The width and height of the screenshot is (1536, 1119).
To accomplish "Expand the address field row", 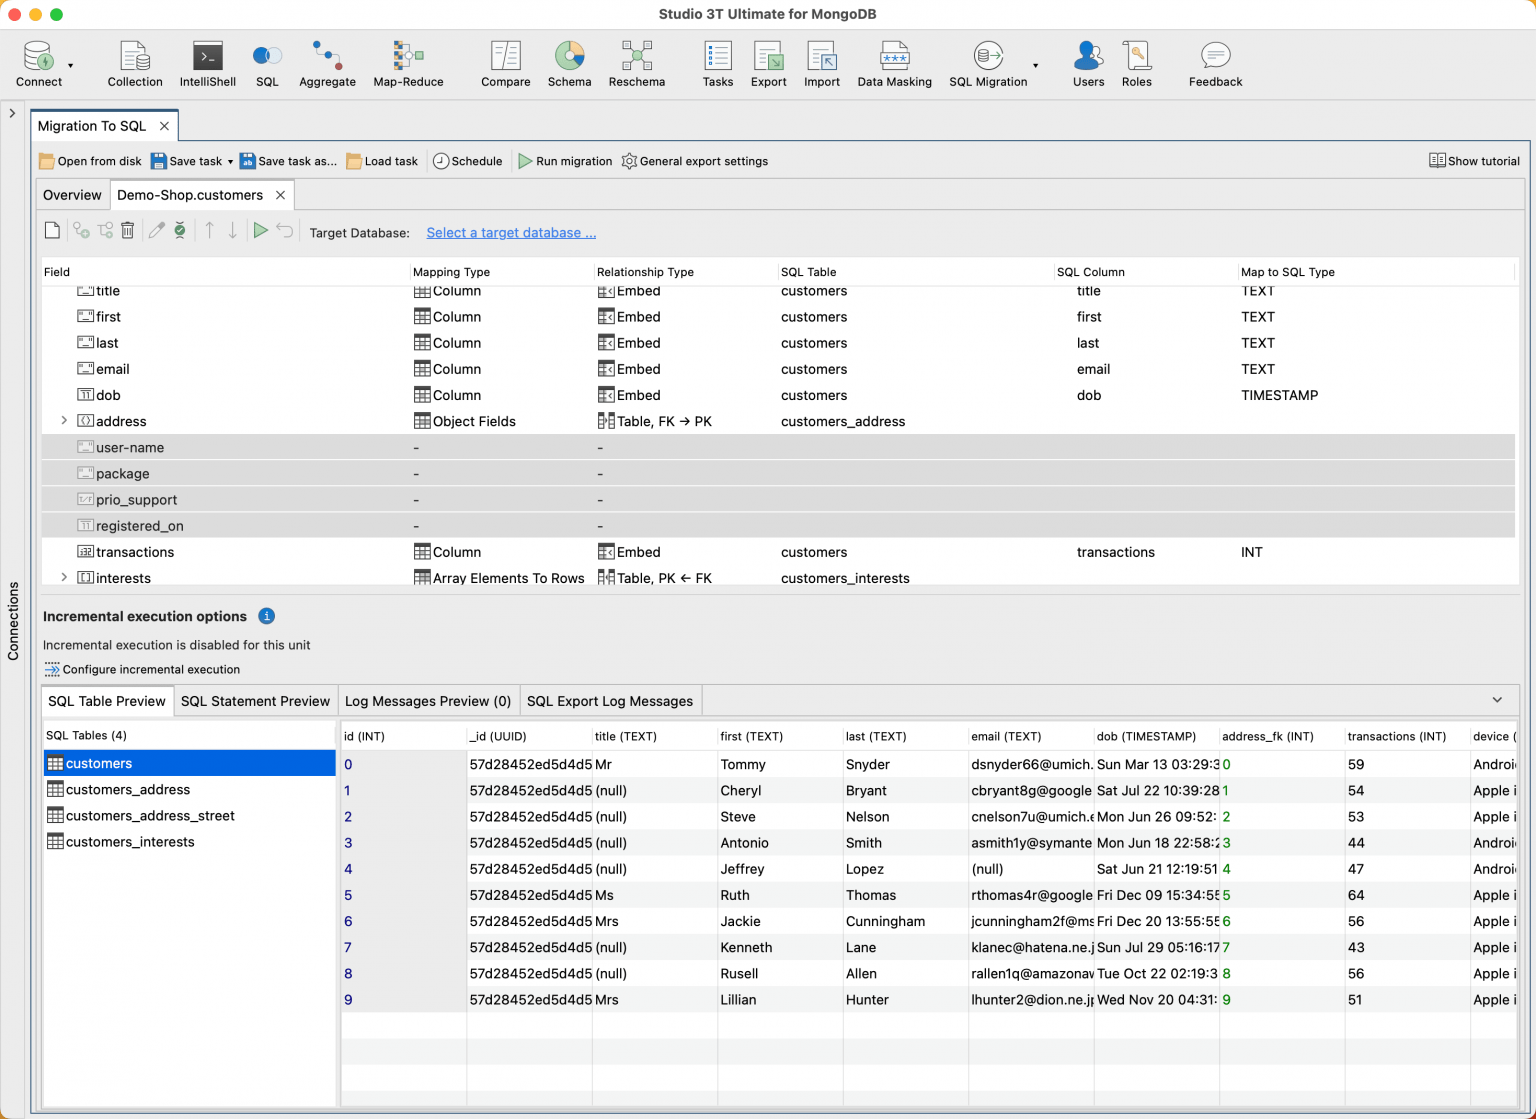I will [64, 421].
